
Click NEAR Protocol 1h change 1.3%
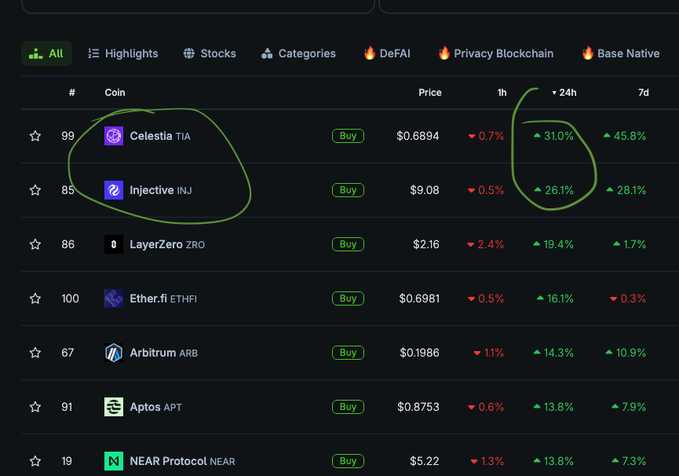click(x=488, y=461)
